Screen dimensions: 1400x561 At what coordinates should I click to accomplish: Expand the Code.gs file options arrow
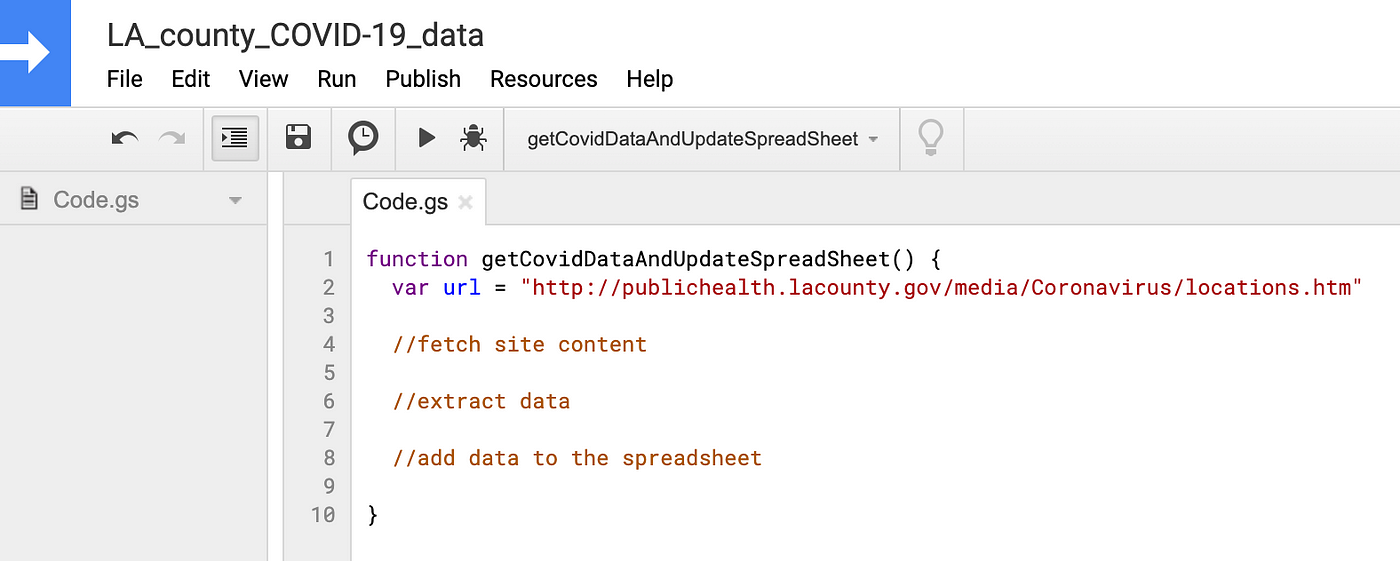click(x=235, y=200)
